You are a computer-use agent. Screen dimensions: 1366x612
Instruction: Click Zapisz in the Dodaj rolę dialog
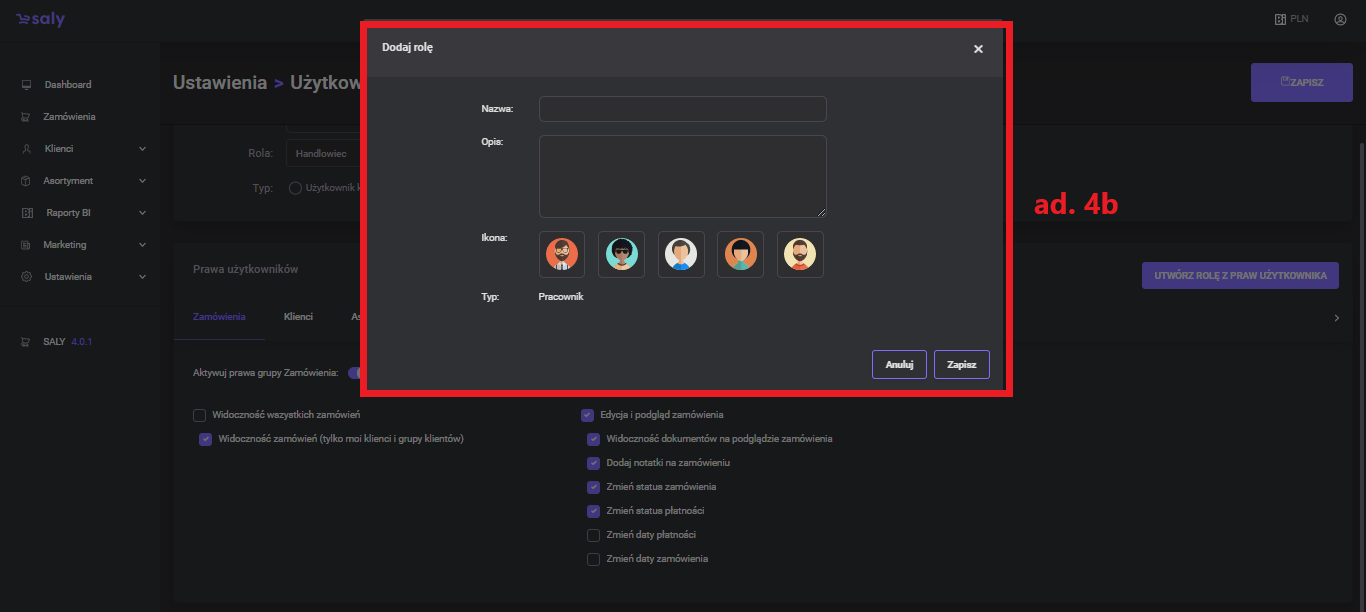[x=961, y=365]
